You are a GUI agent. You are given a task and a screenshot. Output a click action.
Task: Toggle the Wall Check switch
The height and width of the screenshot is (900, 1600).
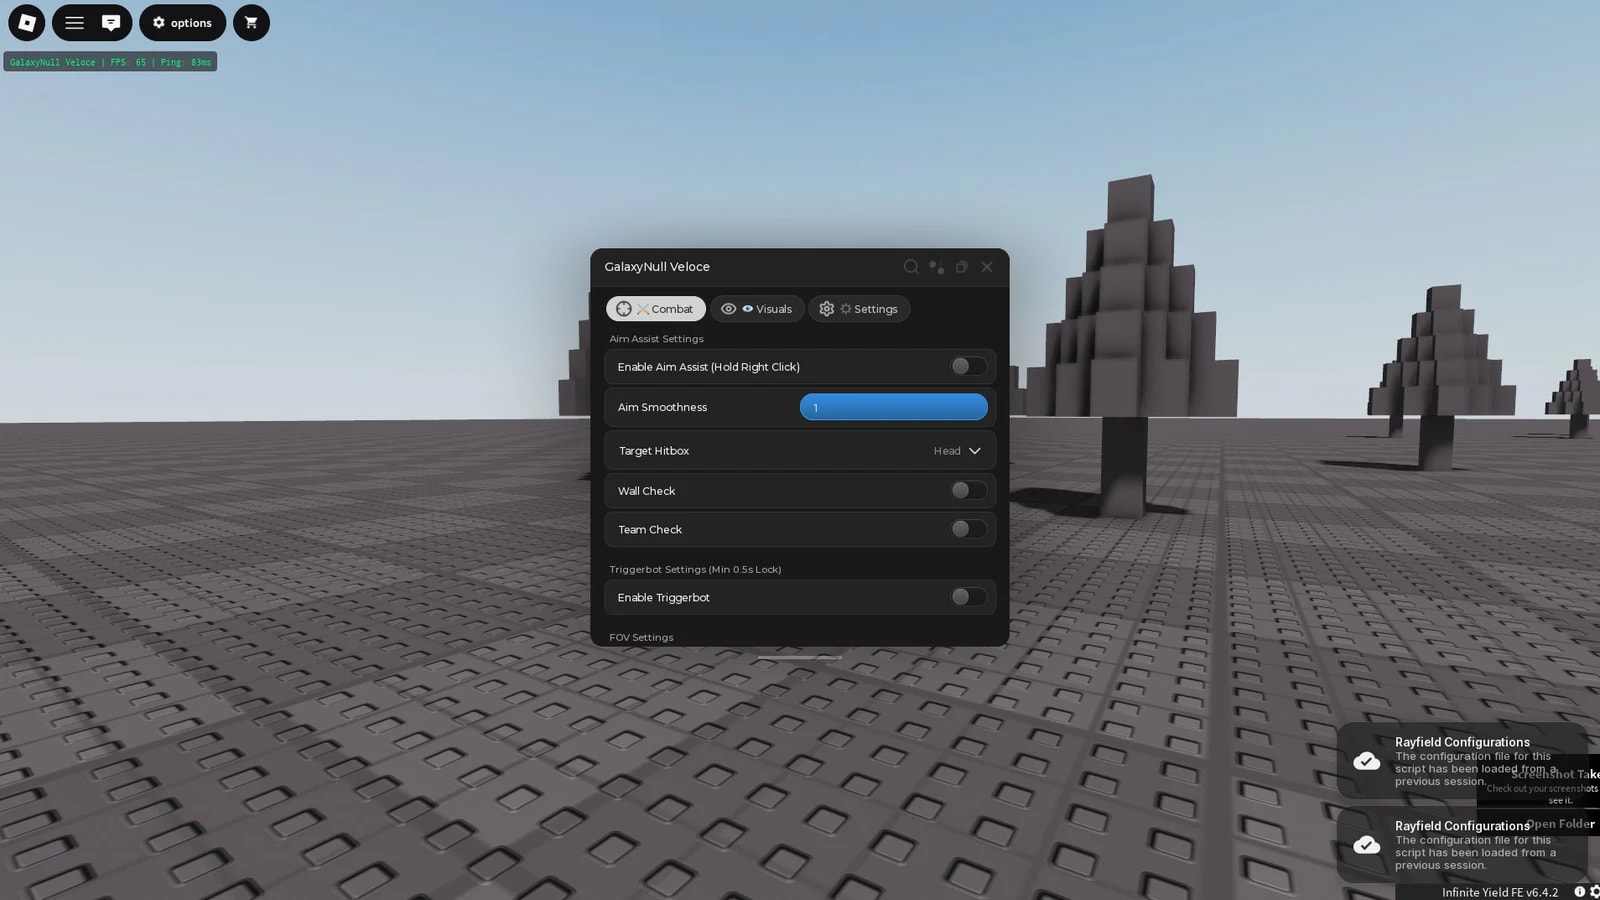coord(968,490)
